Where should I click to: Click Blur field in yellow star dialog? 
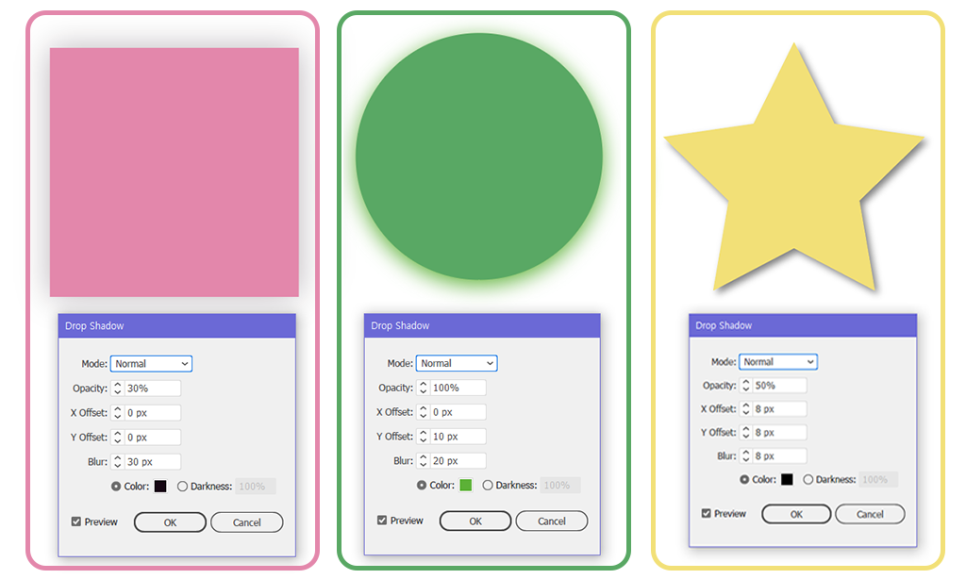click(779, 456)
